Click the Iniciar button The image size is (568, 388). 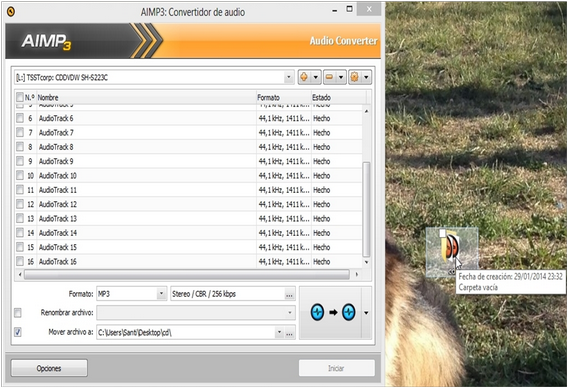pos(337,368)
